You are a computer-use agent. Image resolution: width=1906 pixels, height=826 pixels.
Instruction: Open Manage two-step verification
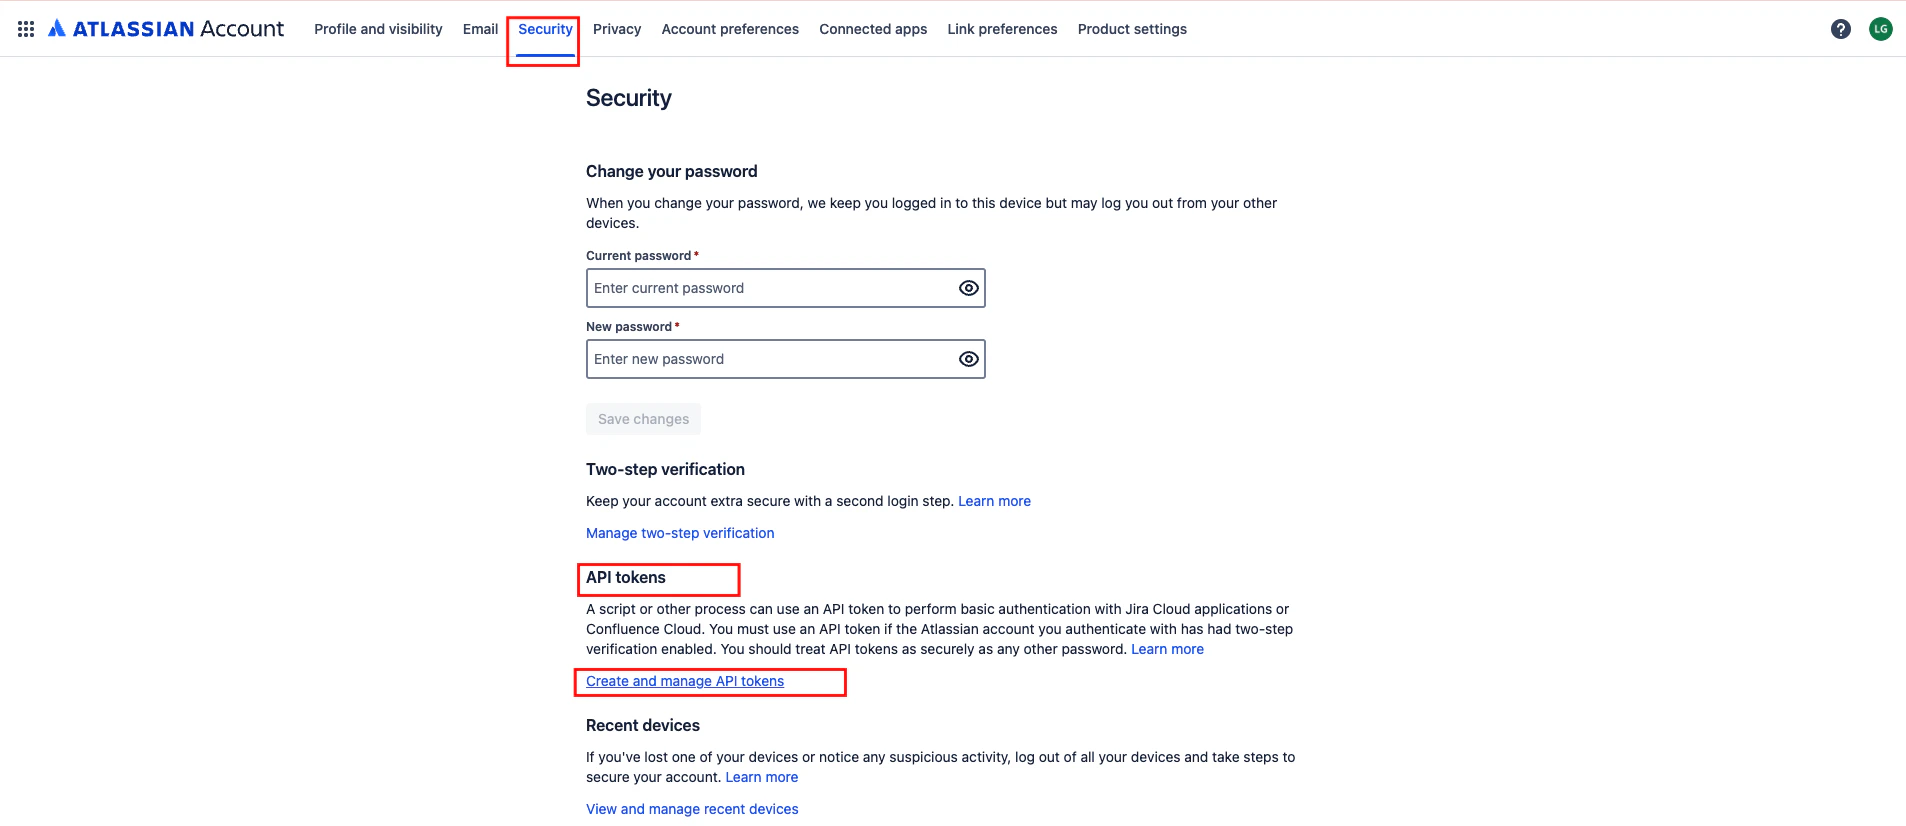coord(679,533)
